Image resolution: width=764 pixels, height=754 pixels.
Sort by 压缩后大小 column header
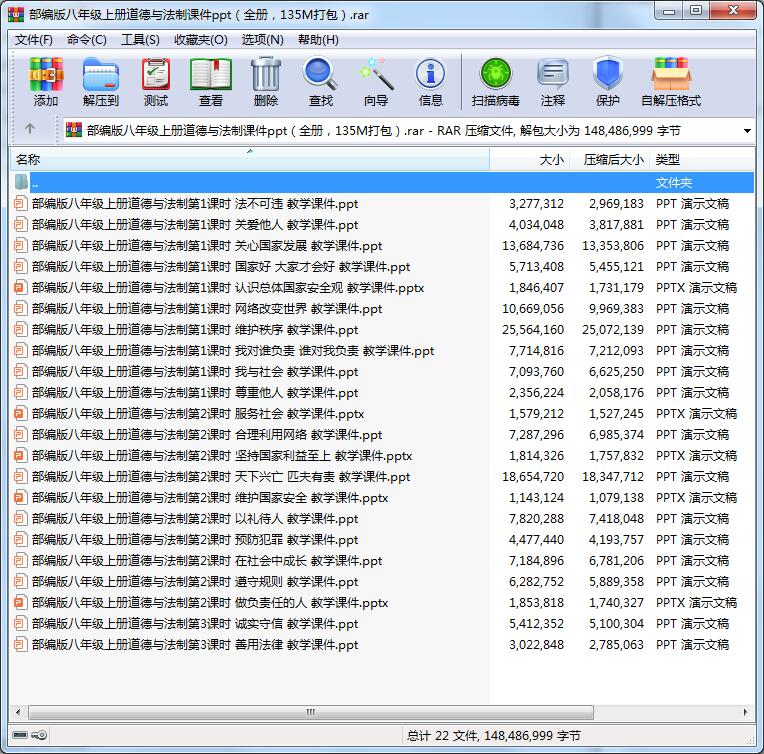610,159
